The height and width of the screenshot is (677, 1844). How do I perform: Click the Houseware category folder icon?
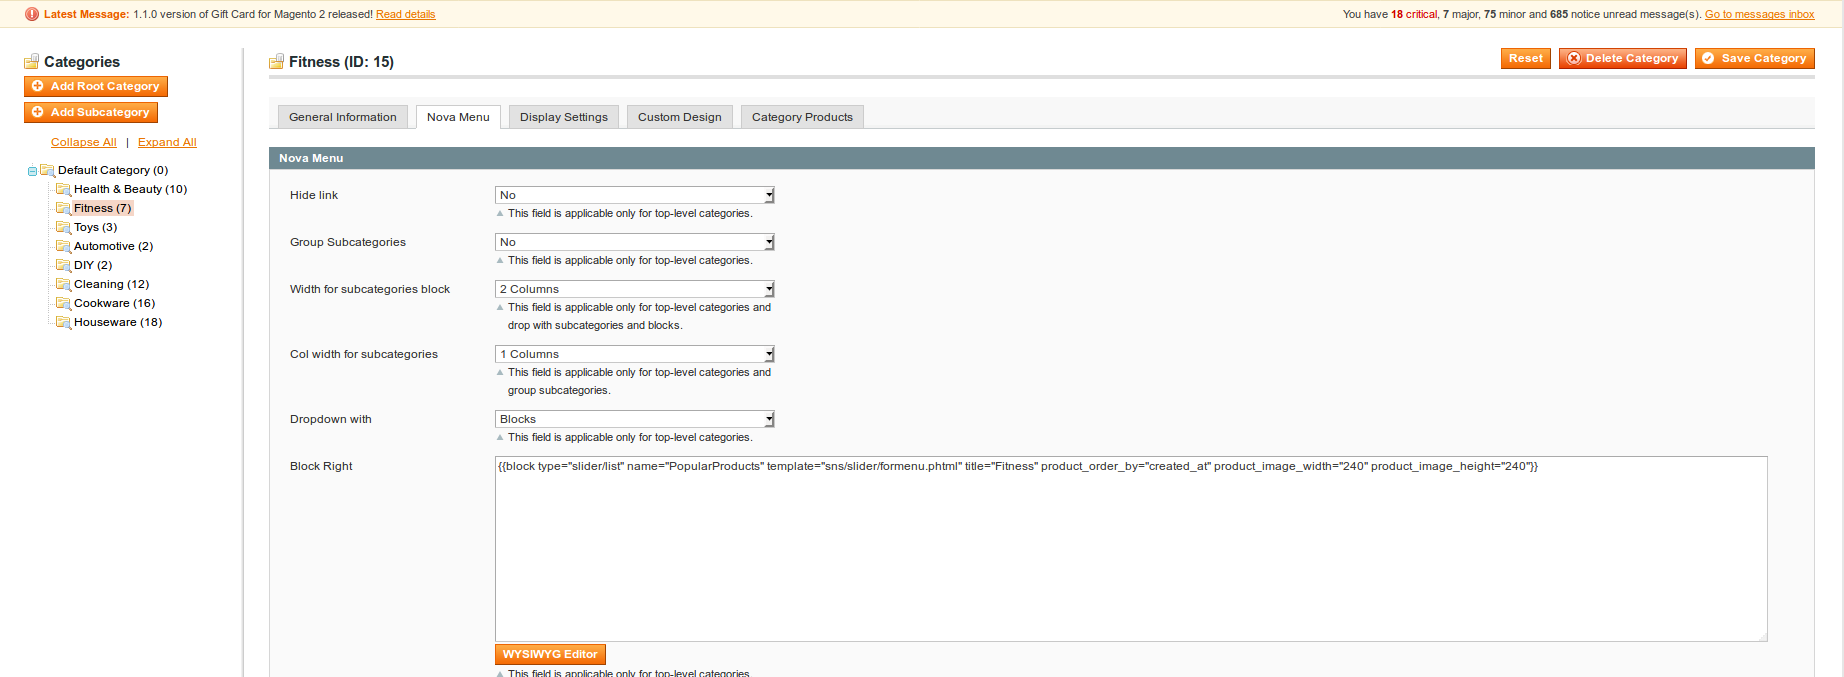(63, 322)
